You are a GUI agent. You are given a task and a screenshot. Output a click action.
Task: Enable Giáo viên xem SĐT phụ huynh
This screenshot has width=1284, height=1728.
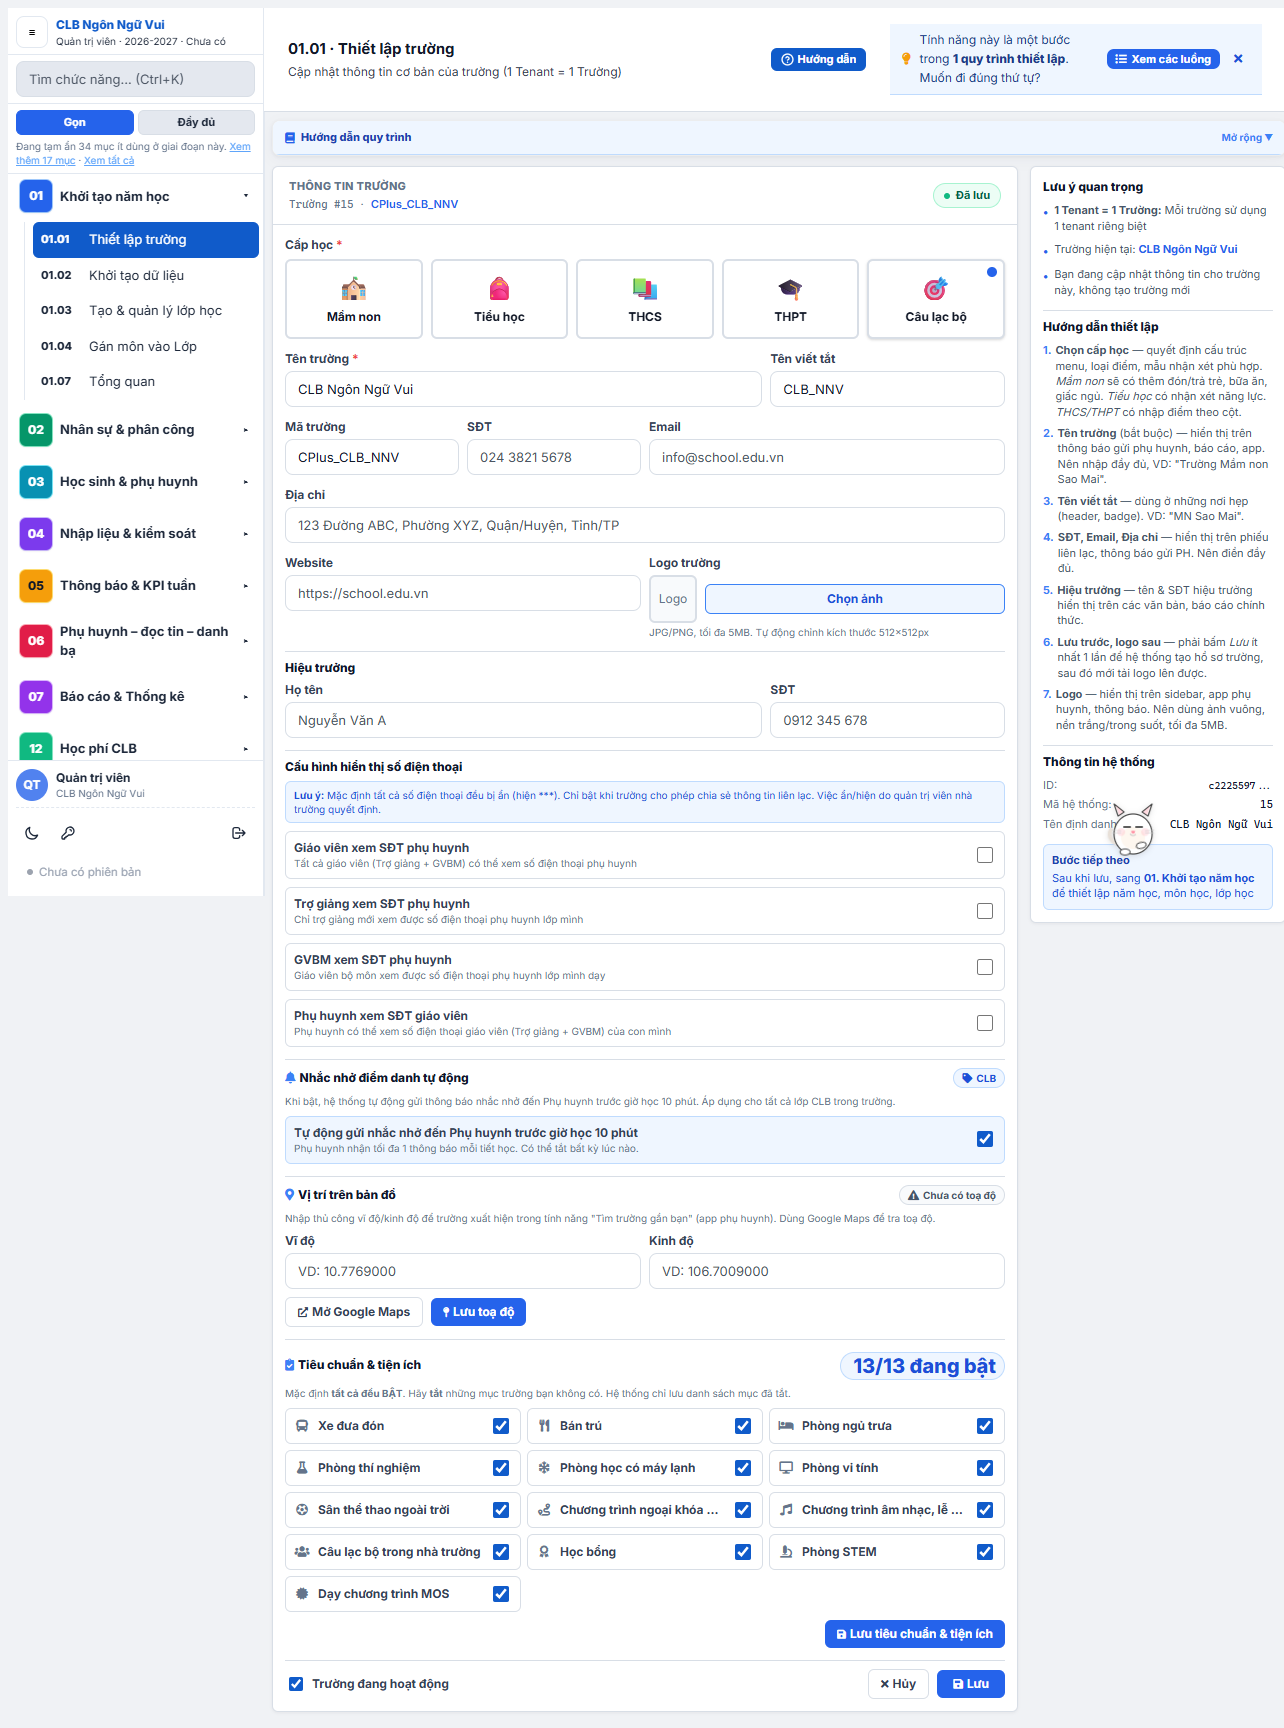click(x=985, y=855)
